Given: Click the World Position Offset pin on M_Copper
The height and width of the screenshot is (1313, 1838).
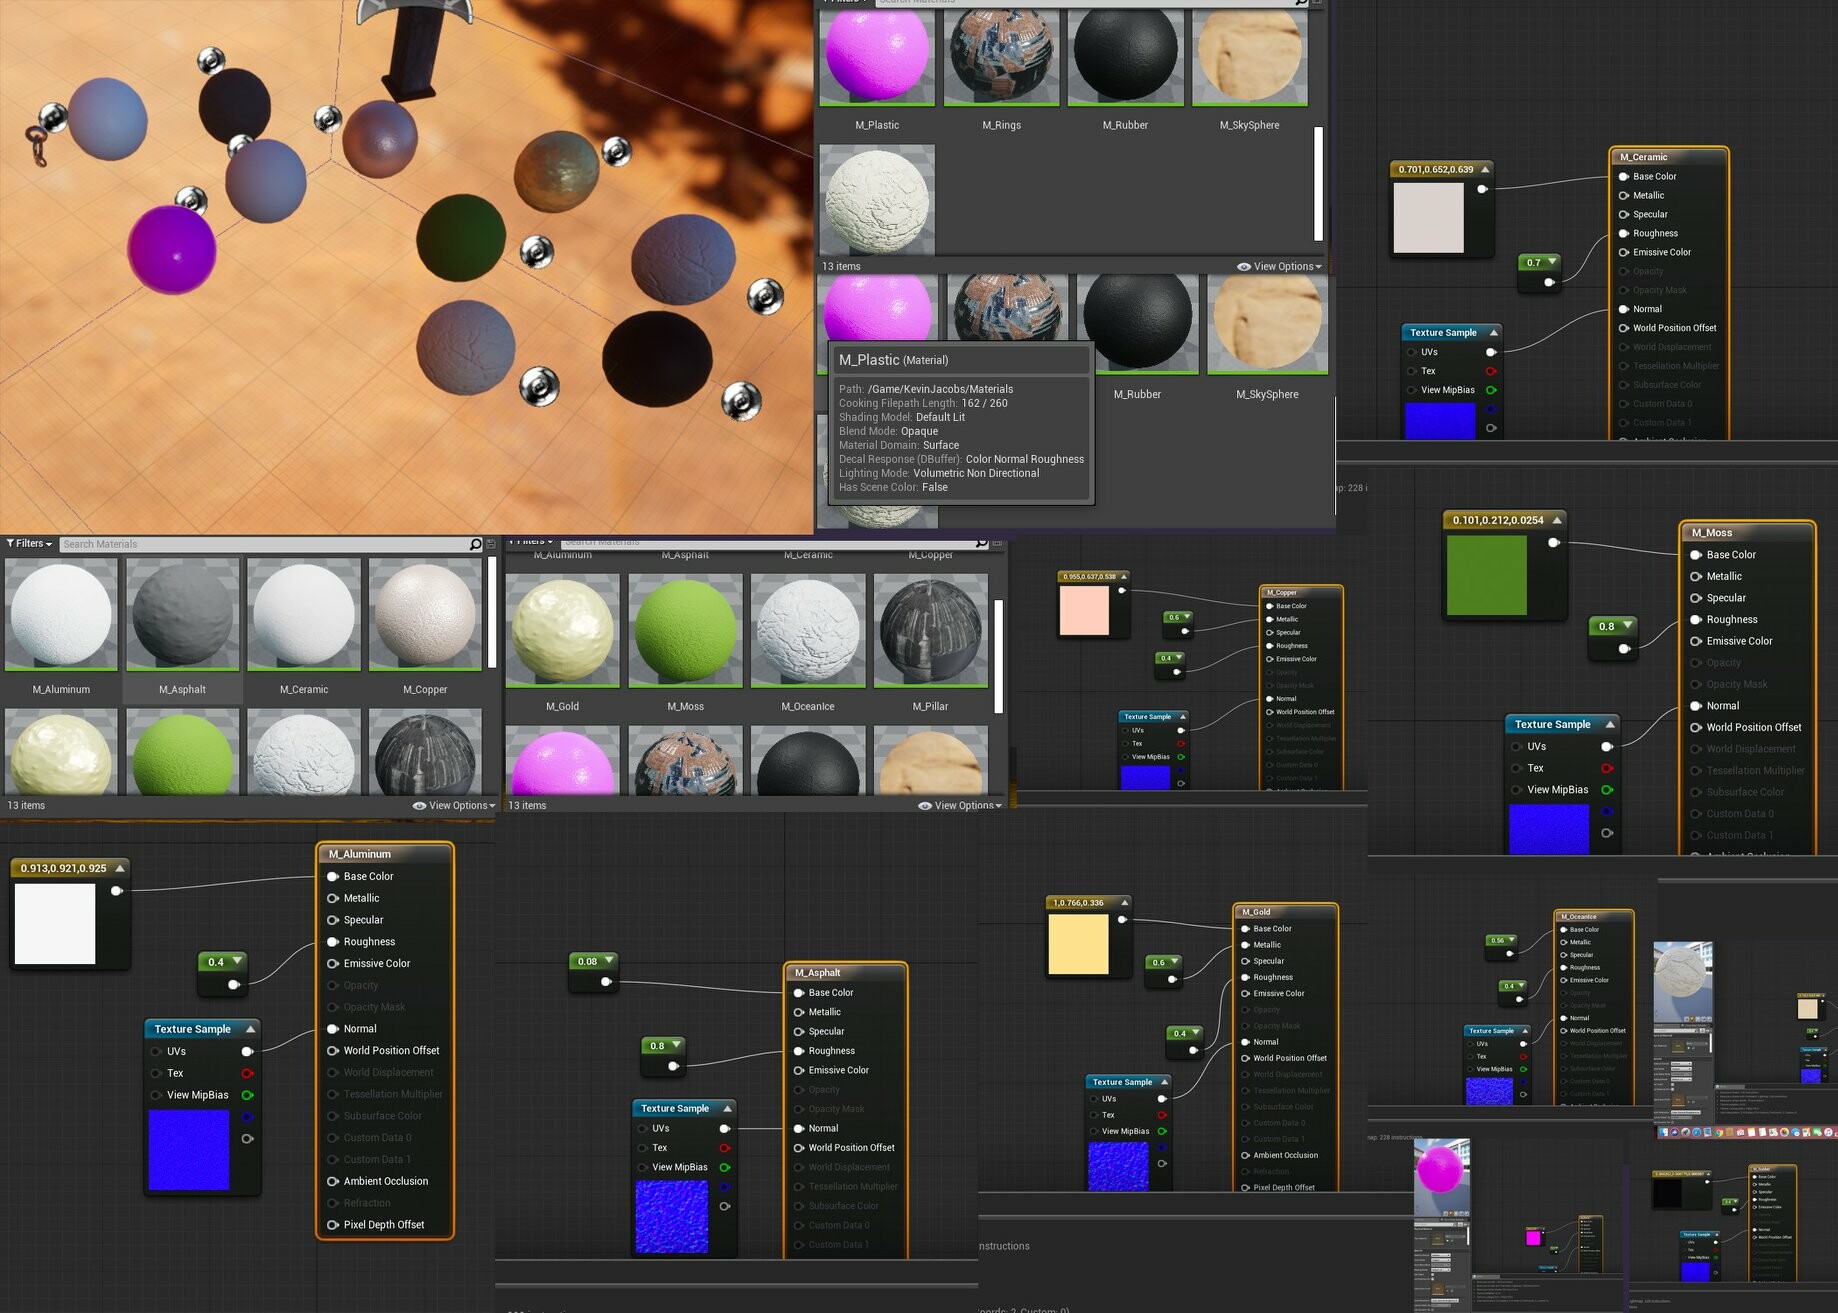Looking at the screenshot, I should tap(1268, 712).
